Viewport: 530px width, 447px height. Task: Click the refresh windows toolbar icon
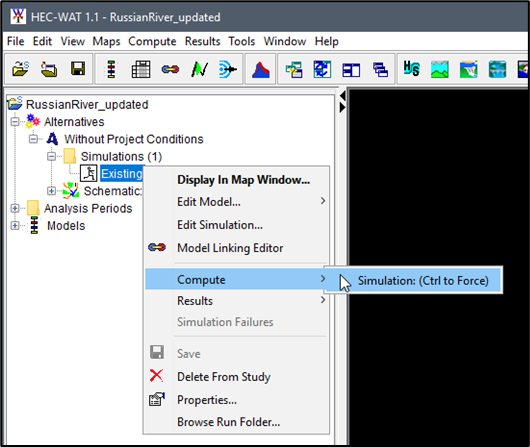[322, 69]
